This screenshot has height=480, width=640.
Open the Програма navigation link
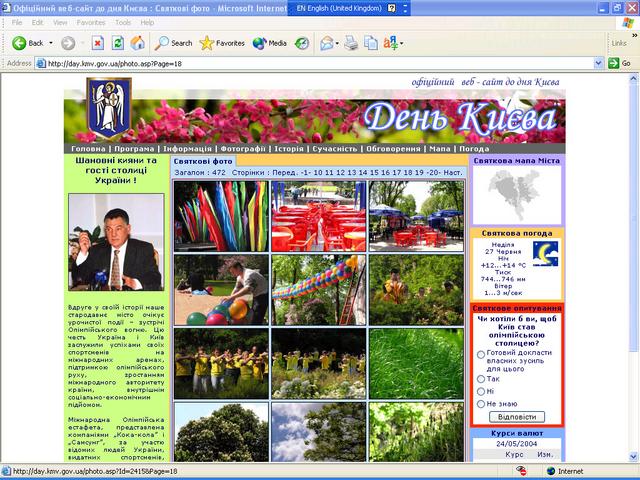tap(134, 149)
